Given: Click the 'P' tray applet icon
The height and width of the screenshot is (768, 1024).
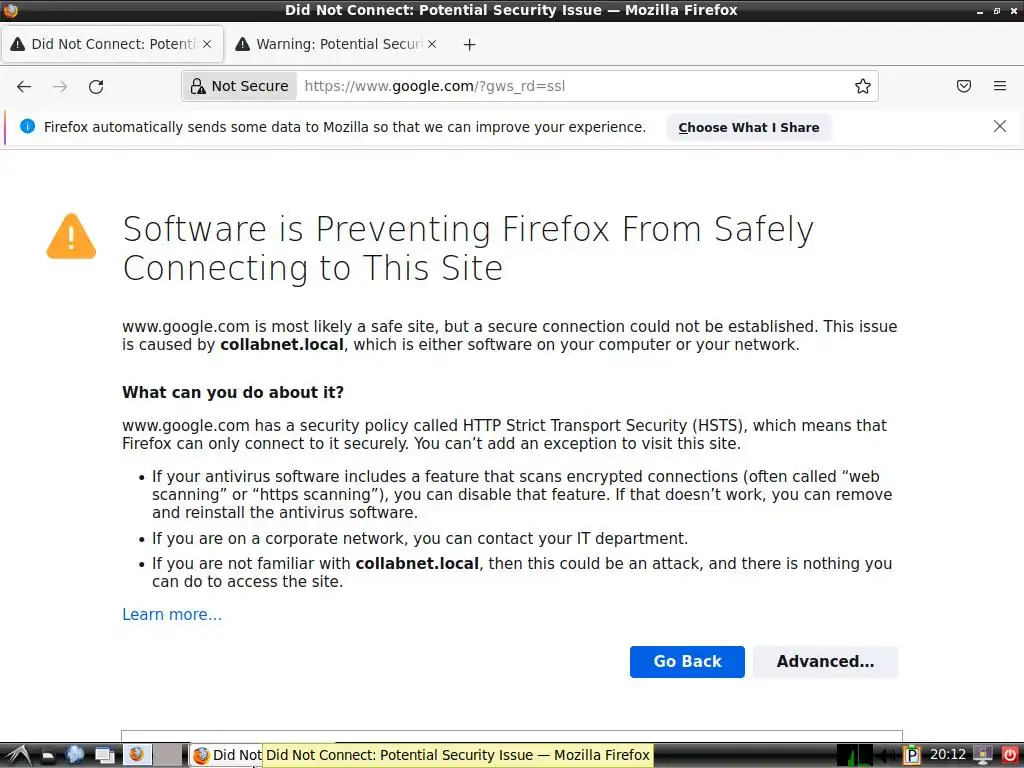Looking at the screenshot, I should [912, 756].
